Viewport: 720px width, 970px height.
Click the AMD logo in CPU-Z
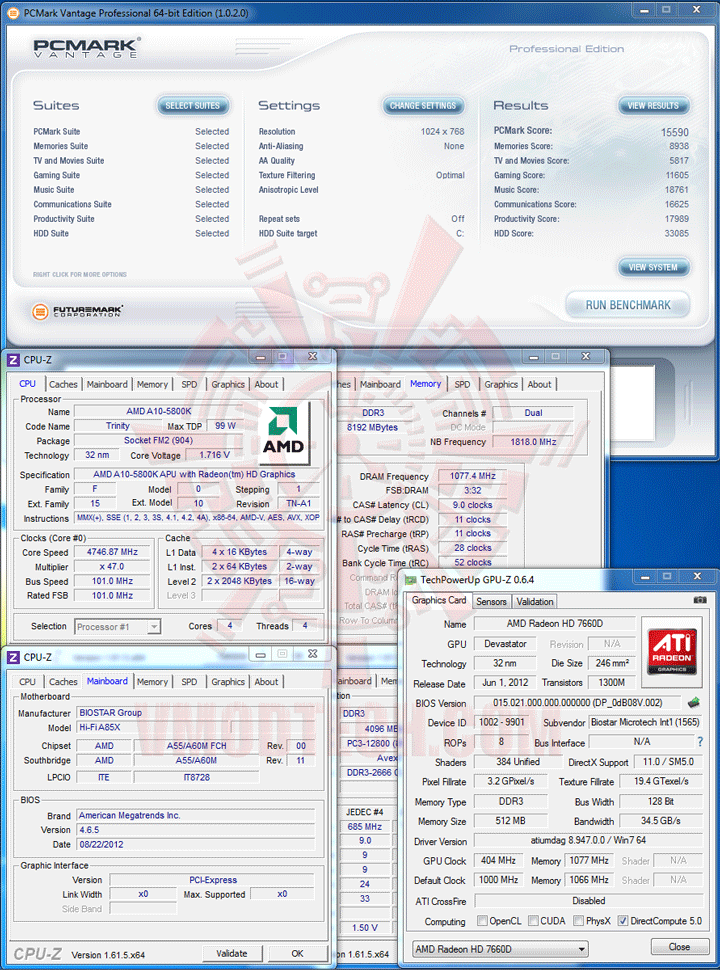tap(283, 432)
